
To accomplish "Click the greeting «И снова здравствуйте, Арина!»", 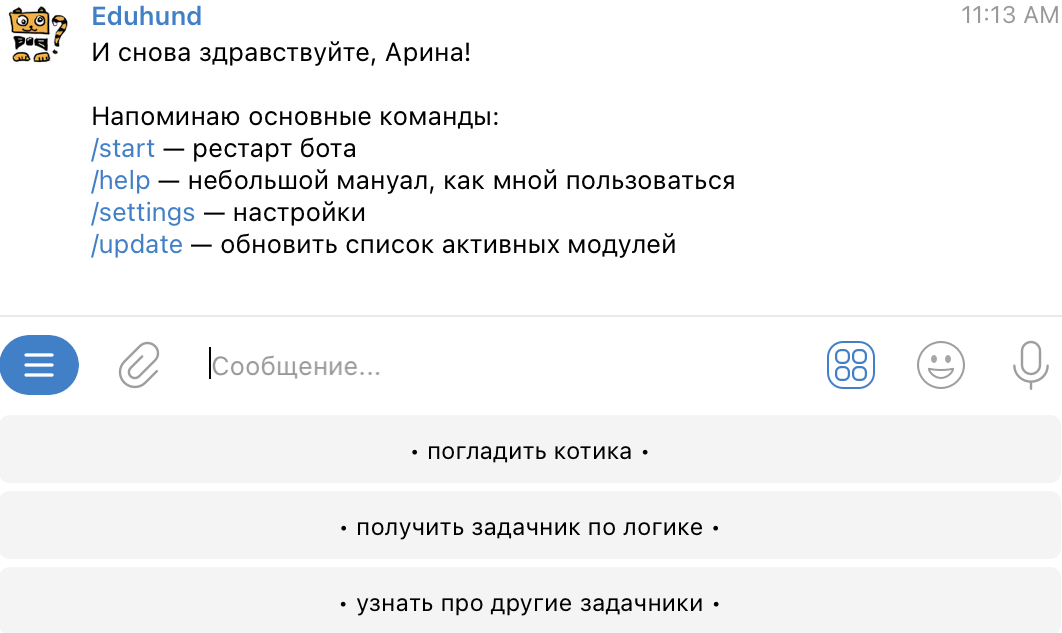I will coord(281,52).
